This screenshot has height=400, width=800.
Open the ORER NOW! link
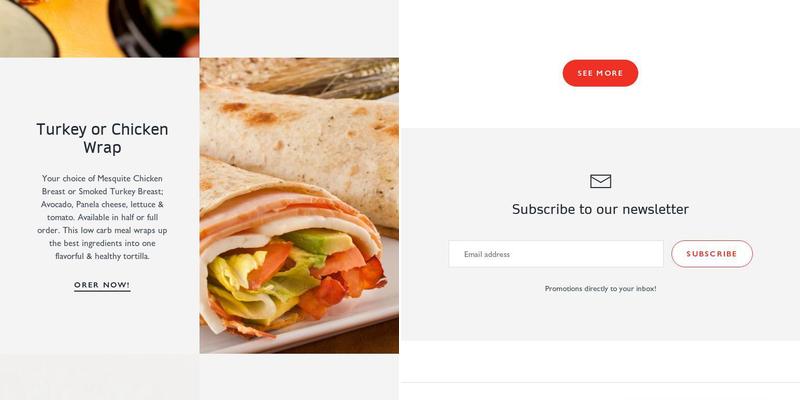click(102, 285)
